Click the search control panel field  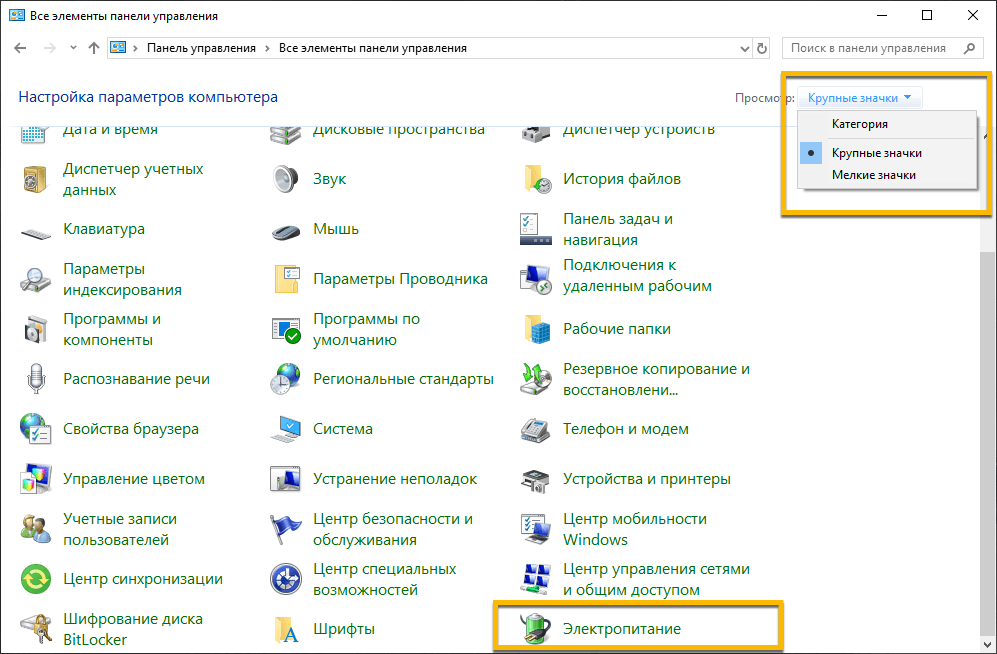(868, 48)
